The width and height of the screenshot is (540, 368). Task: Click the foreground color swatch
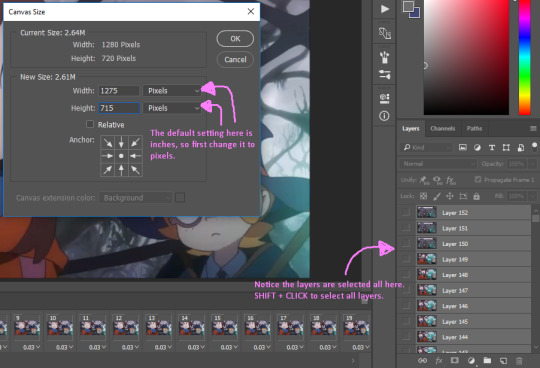[408, 6]
